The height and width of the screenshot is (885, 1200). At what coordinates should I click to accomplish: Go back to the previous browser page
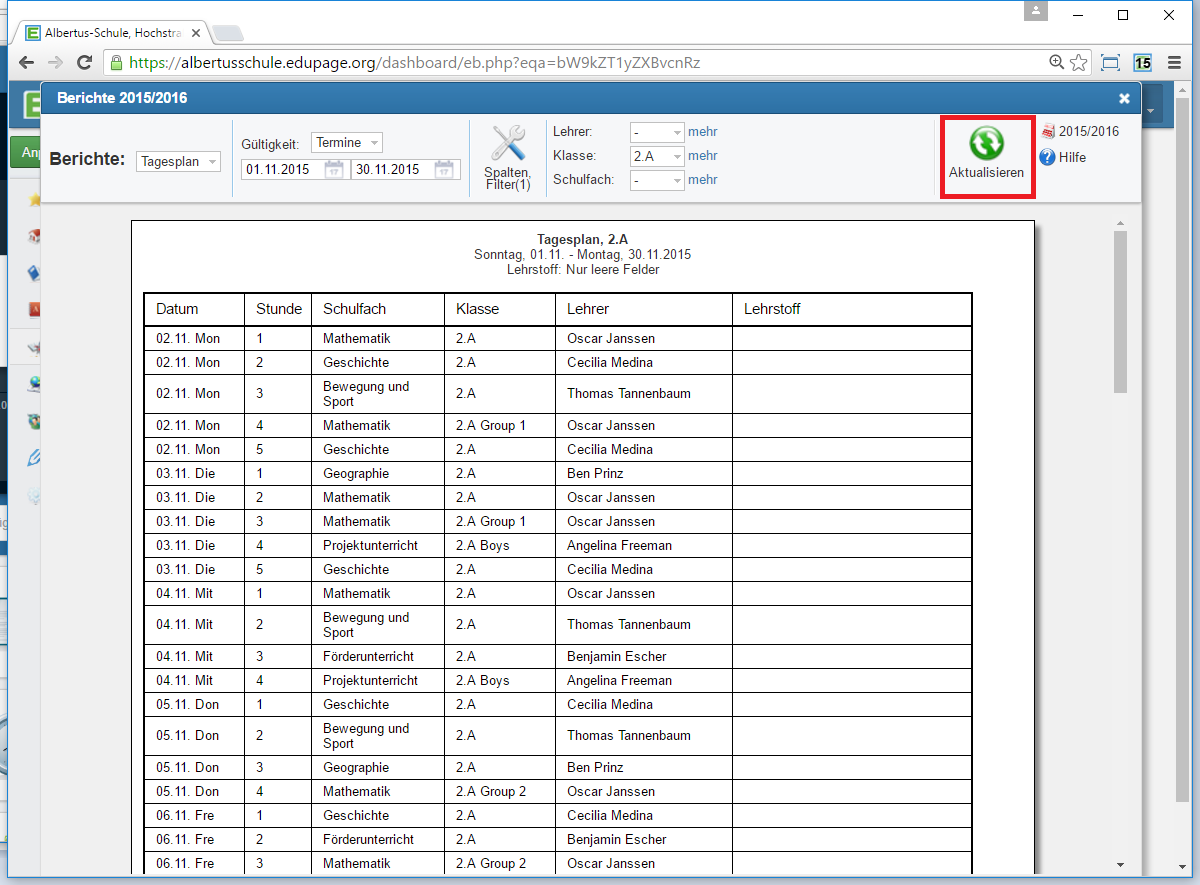click(26, 62)
